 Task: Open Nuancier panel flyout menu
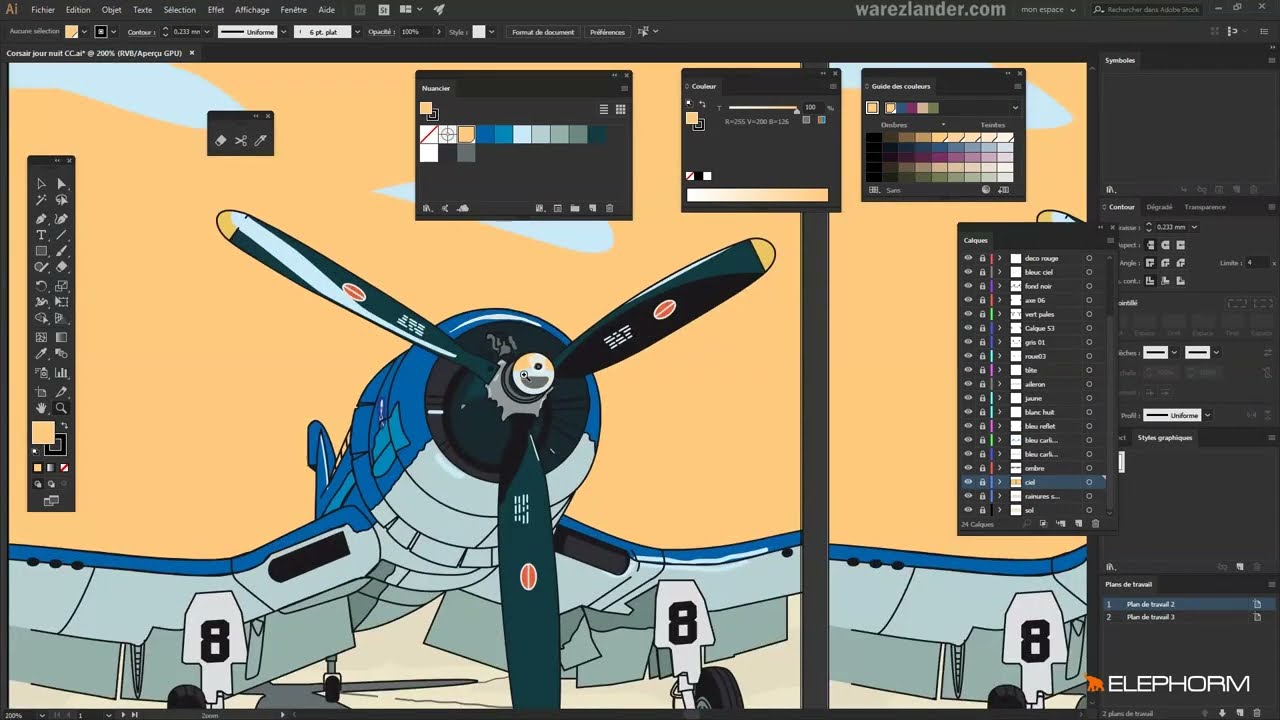pyautogui.click(x=624, y=88)
